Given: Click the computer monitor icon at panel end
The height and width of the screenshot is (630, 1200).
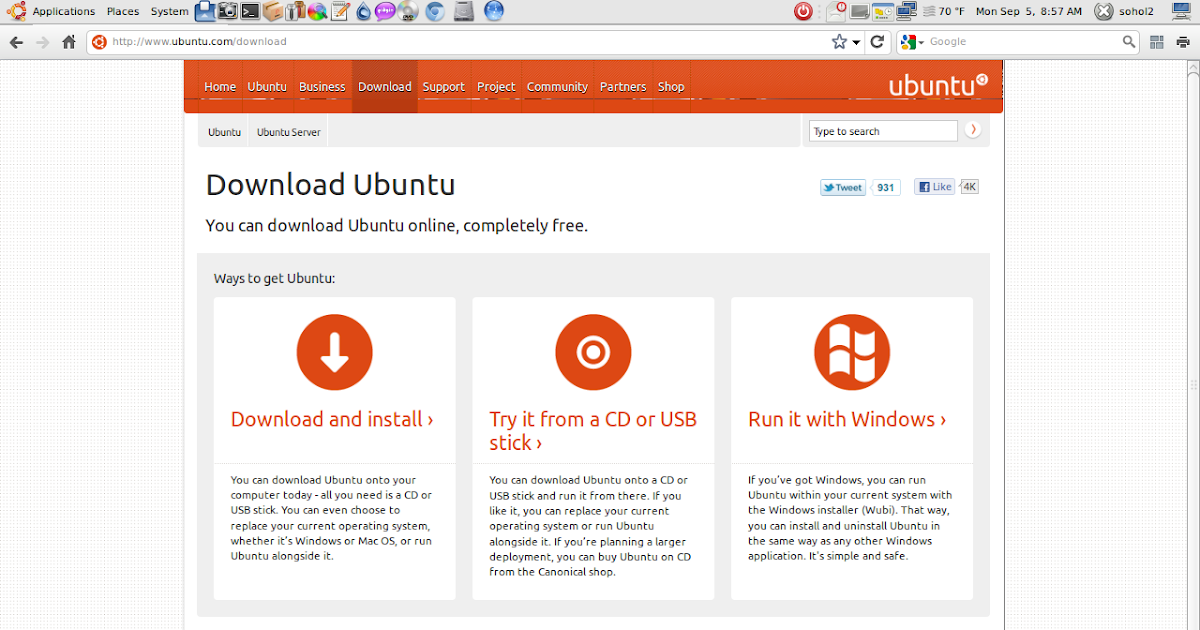Looking at the screenshot, I should pyautogui.click(x=1181, y=11).
